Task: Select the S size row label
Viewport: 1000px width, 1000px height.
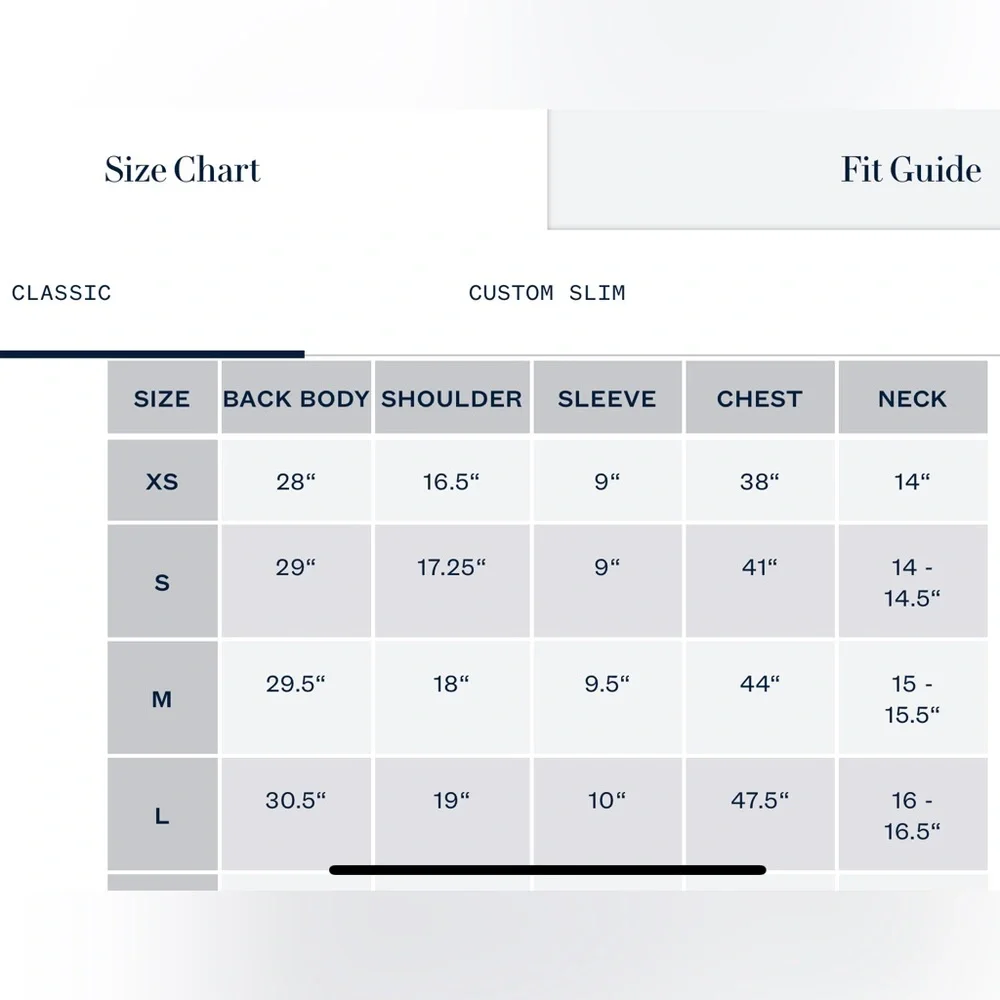Action: (x=162, y=582)
